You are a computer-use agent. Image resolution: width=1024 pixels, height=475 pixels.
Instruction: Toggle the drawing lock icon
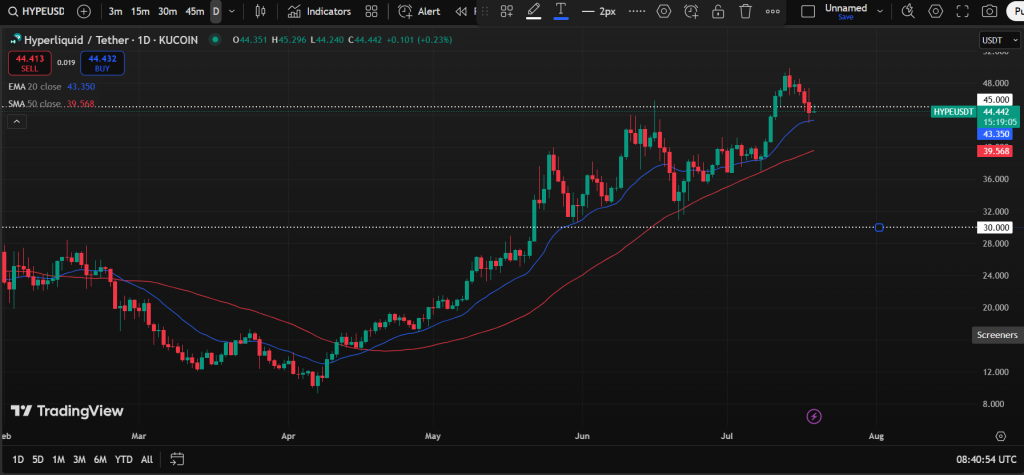click(718, 11)
